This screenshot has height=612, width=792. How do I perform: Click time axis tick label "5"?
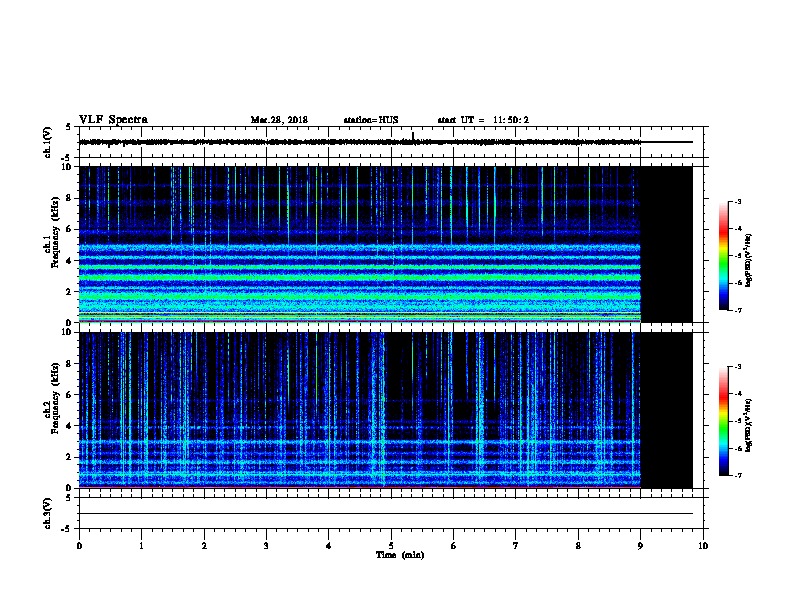(391, 545)
